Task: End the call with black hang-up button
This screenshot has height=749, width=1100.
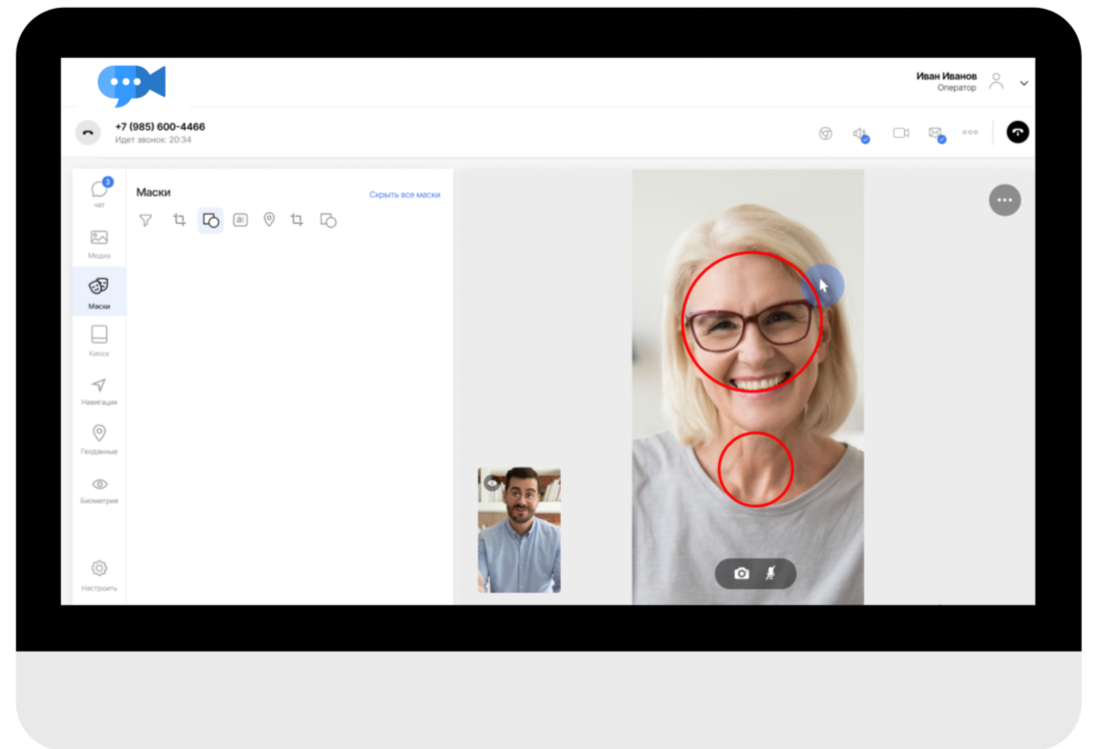Action: tap(1017, 132)
